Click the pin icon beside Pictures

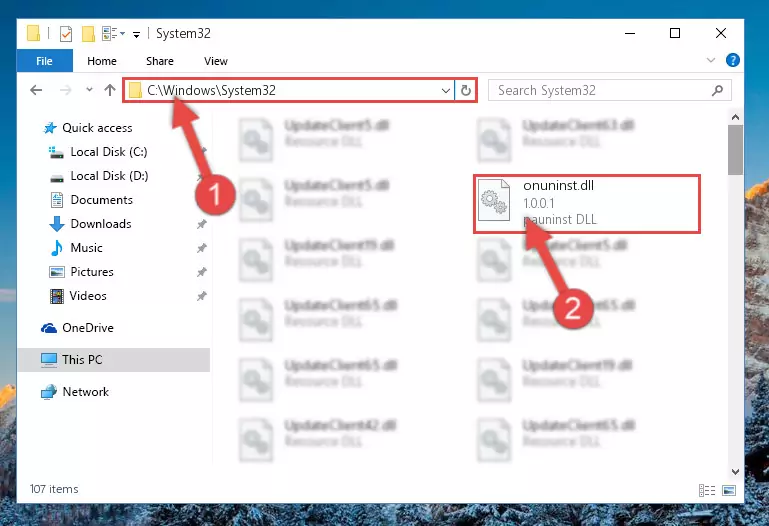click(x=202, y=272)
